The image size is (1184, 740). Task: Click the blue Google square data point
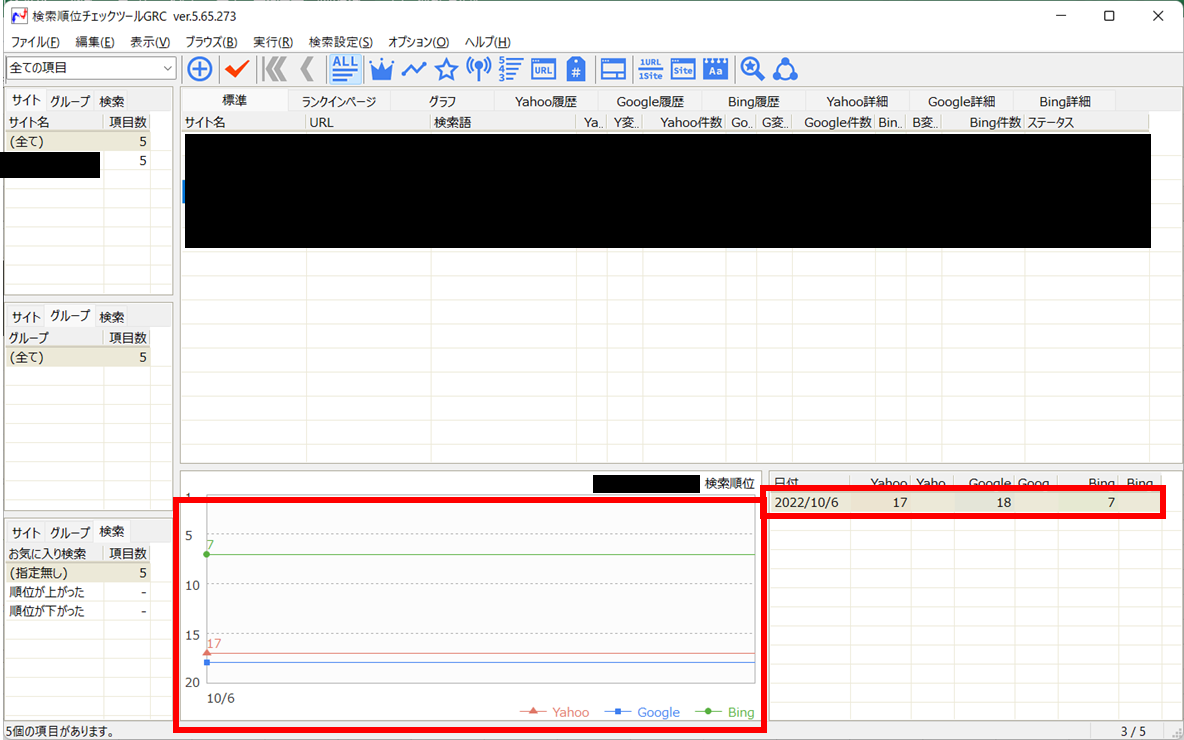point(207,662)
